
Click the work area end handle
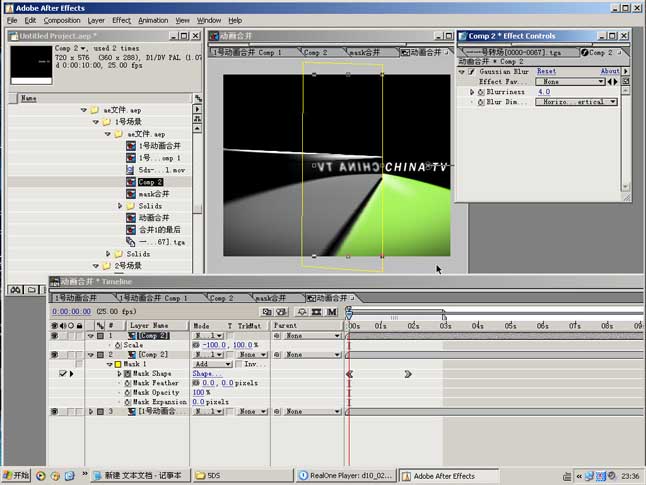(x=444, y=316)
